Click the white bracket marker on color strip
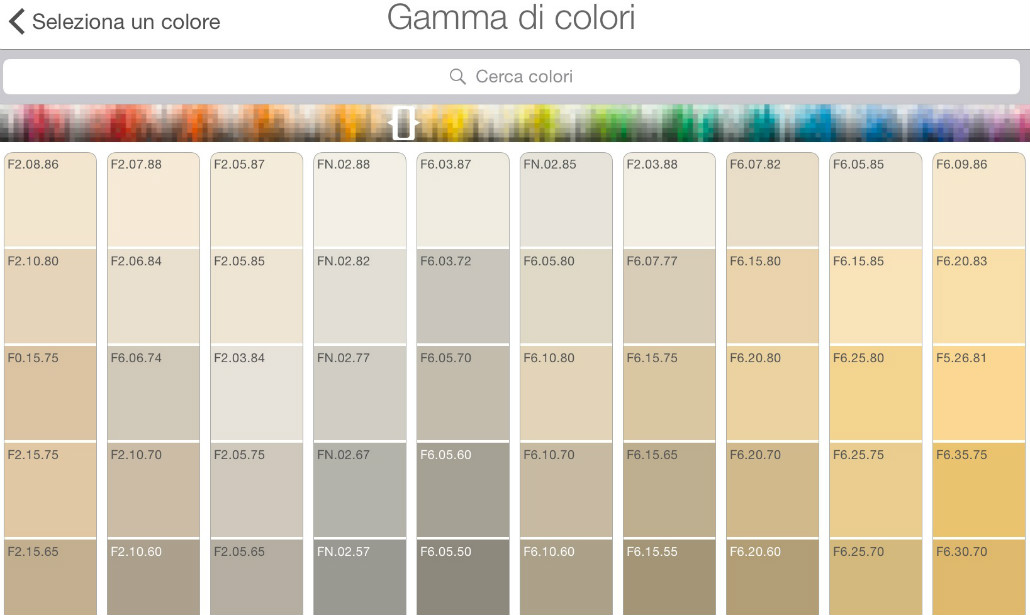 [x=403, y=124]
